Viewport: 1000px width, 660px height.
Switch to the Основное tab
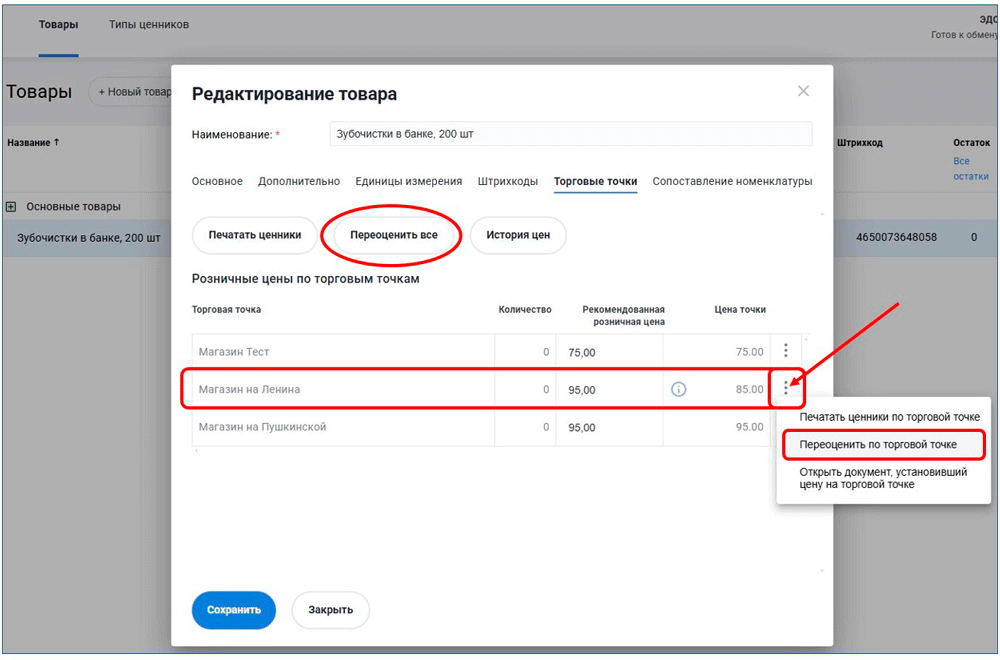click(x=217, y=181)
